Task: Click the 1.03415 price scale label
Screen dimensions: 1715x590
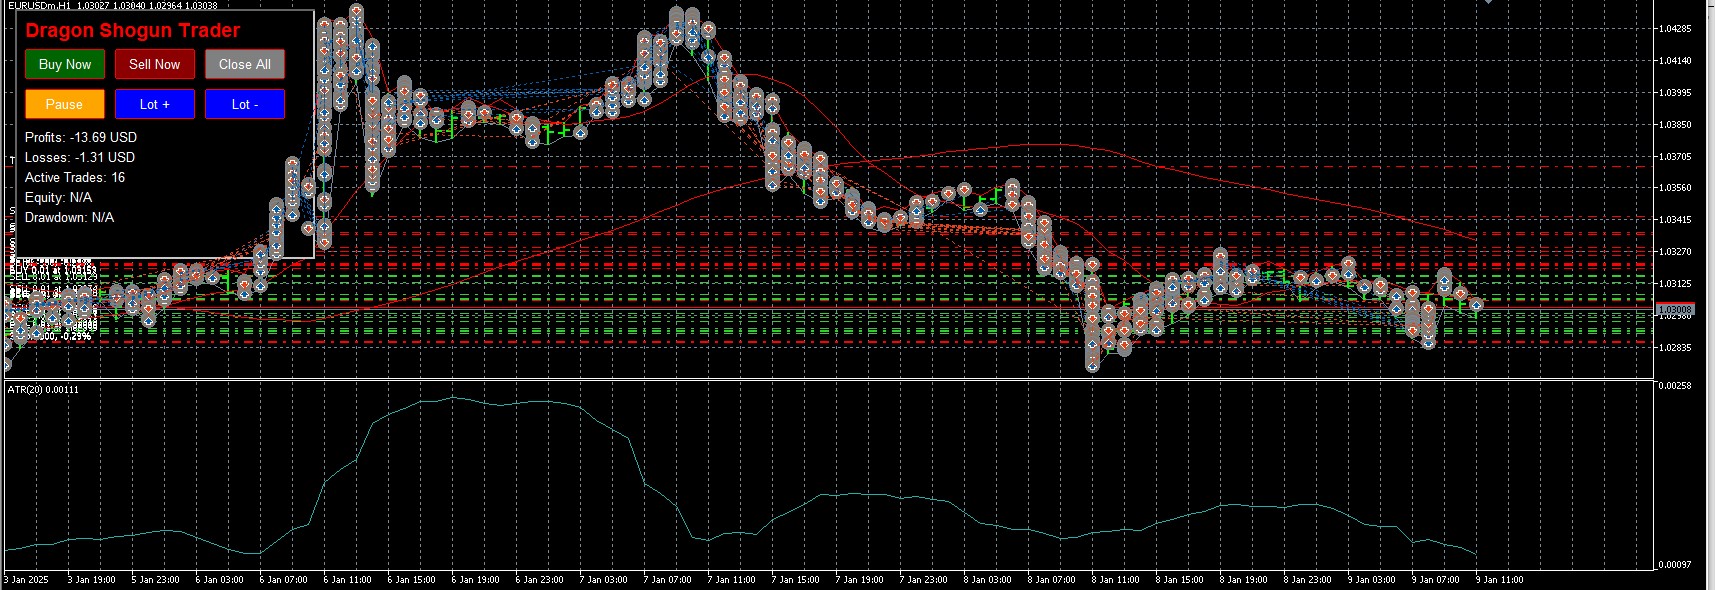Action: pyautogui.click(x=1675, y=219)
